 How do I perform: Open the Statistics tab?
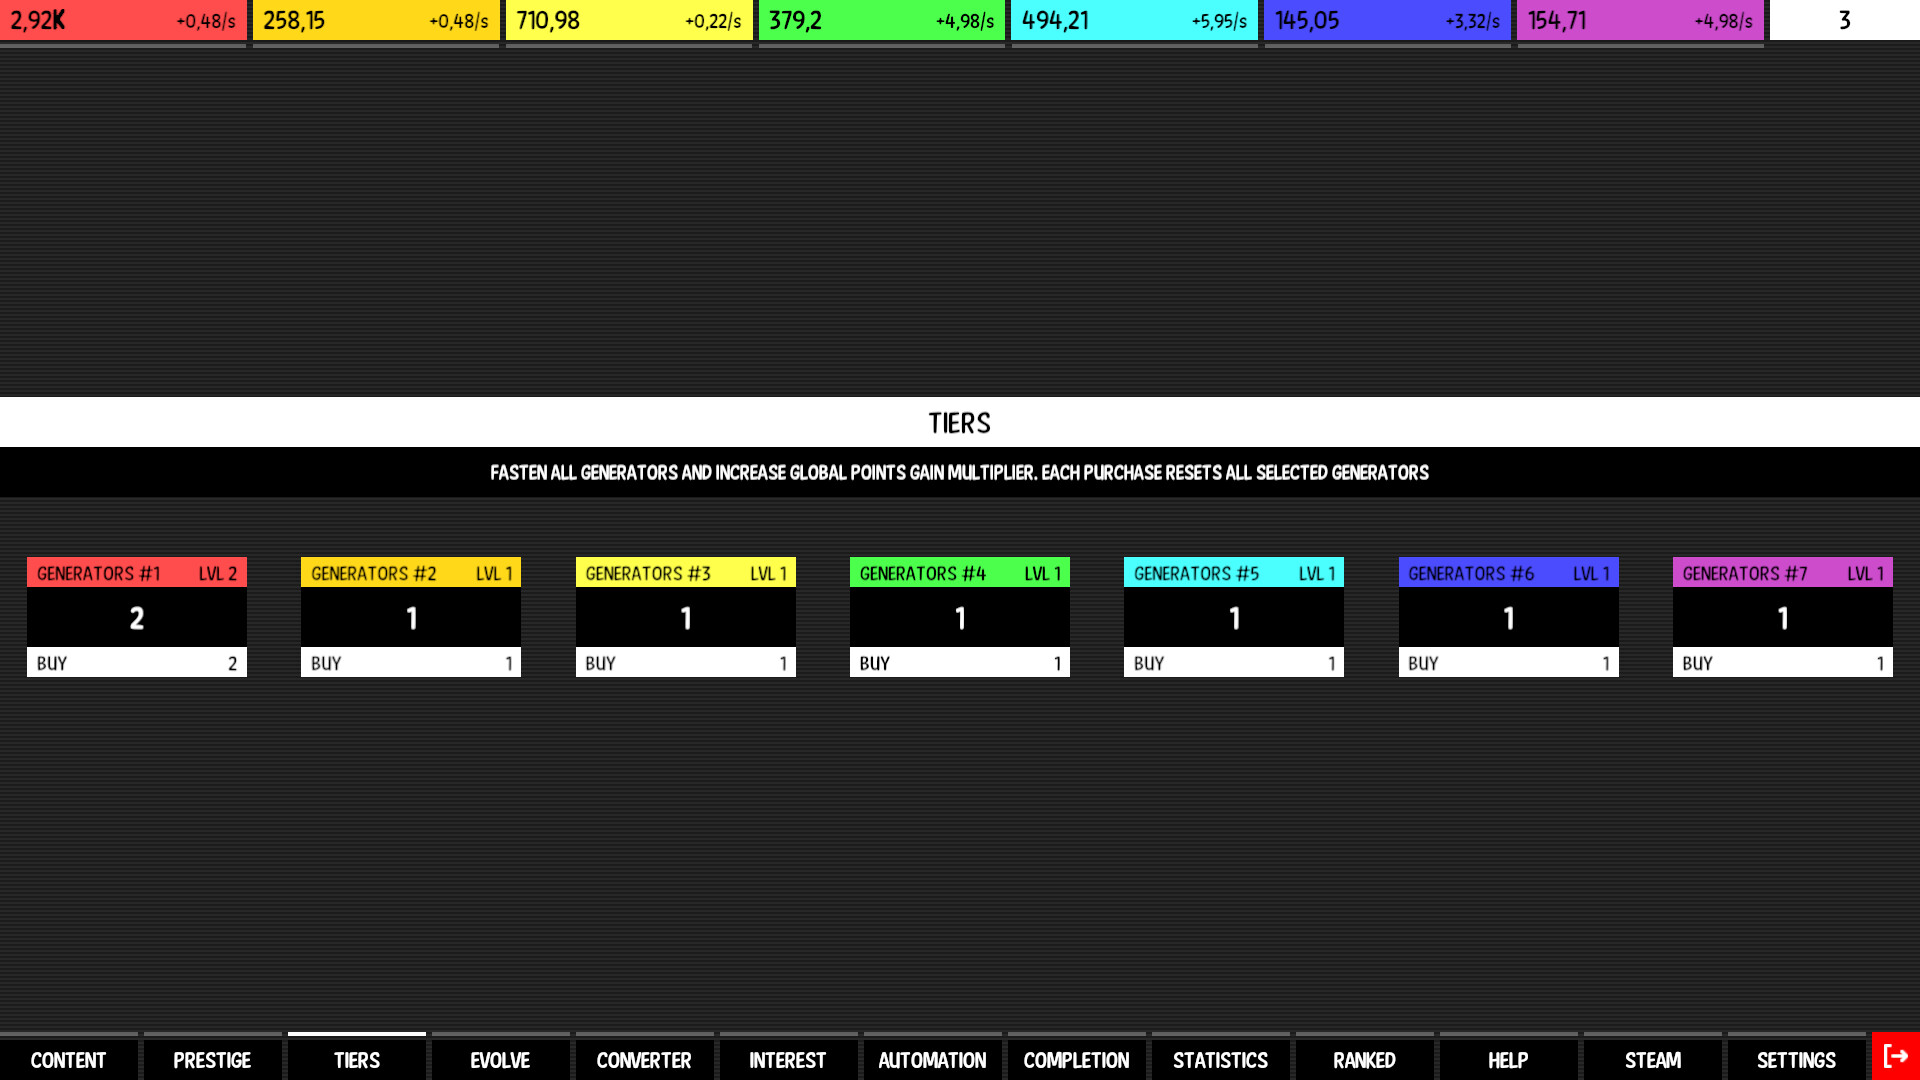[x=1220, y=1060]
